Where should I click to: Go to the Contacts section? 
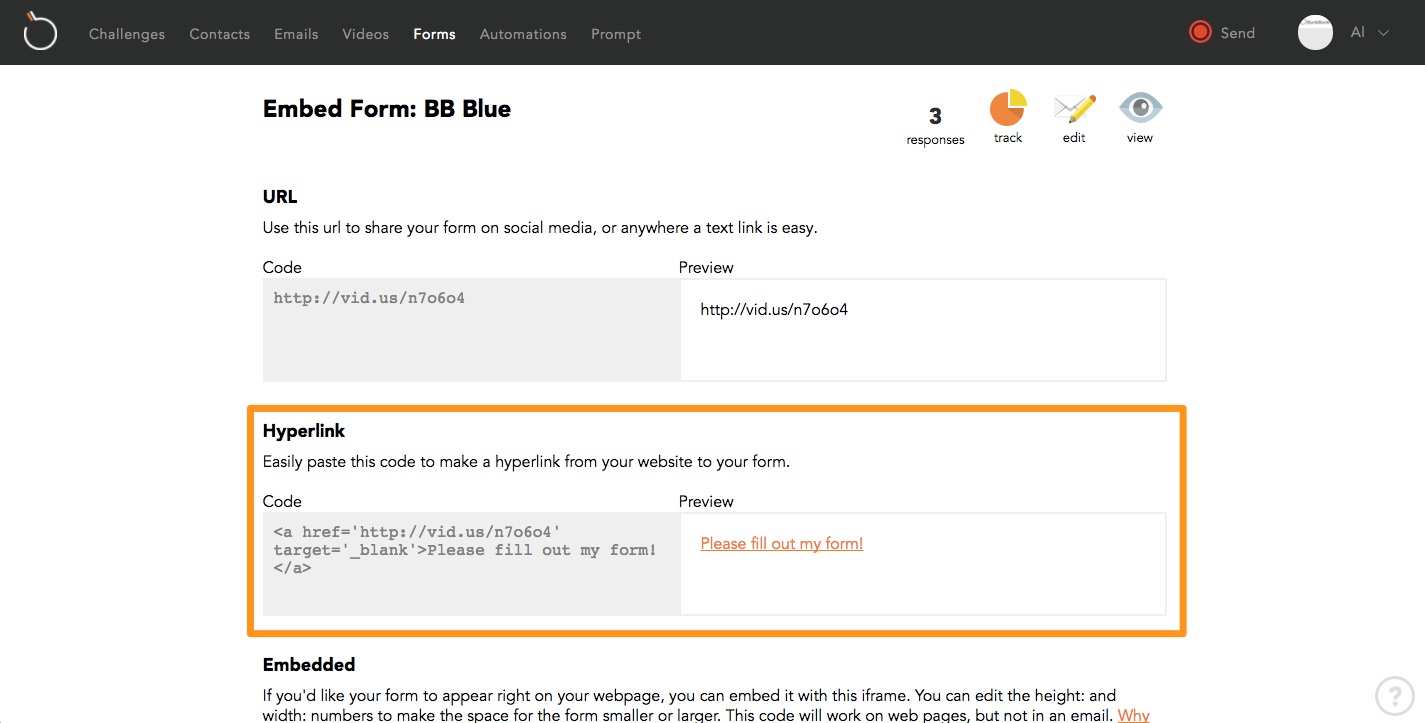(220, 34)
